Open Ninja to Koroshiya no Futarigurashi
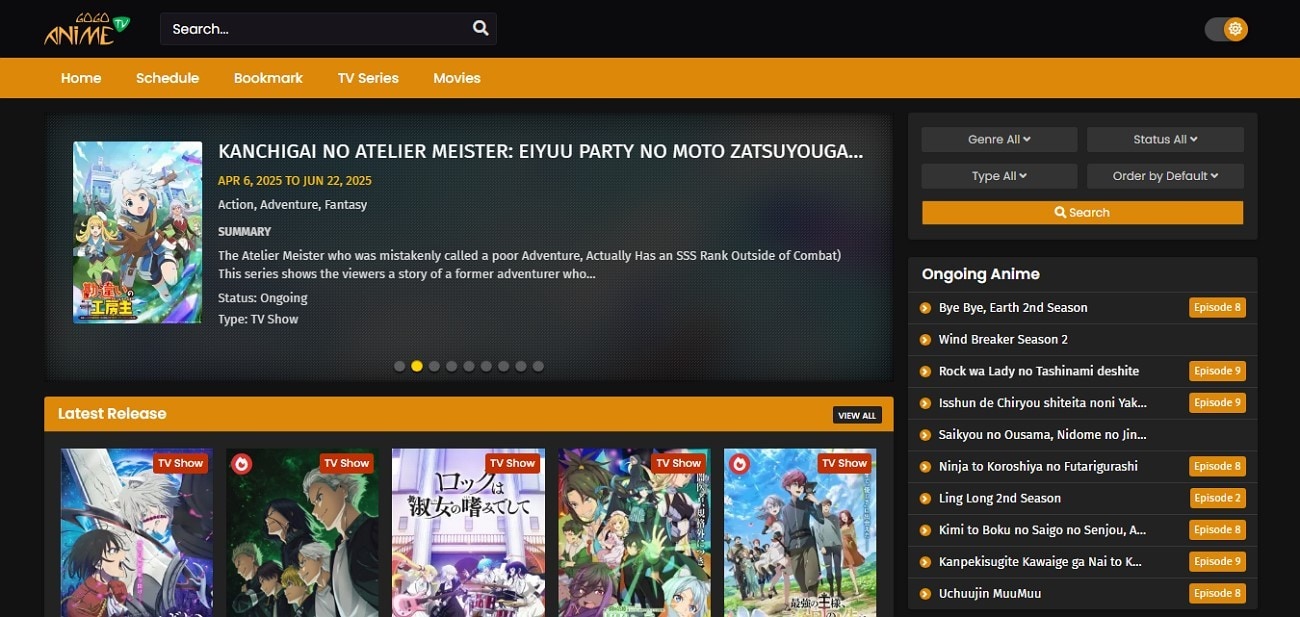This screenshot has height=617, width=1300. (x=1038, y=466)
